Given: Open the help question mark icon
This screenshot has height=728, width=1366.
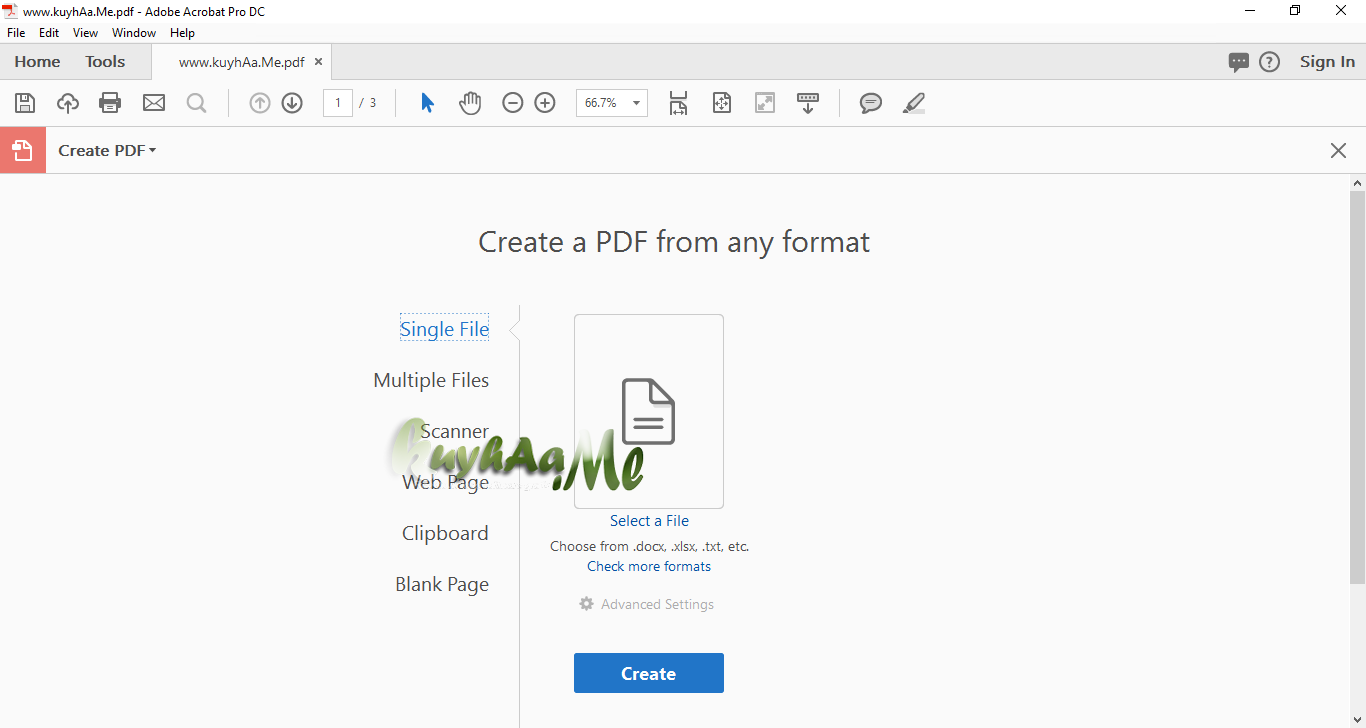Looking at the screenshot, I should point(1269,62).
